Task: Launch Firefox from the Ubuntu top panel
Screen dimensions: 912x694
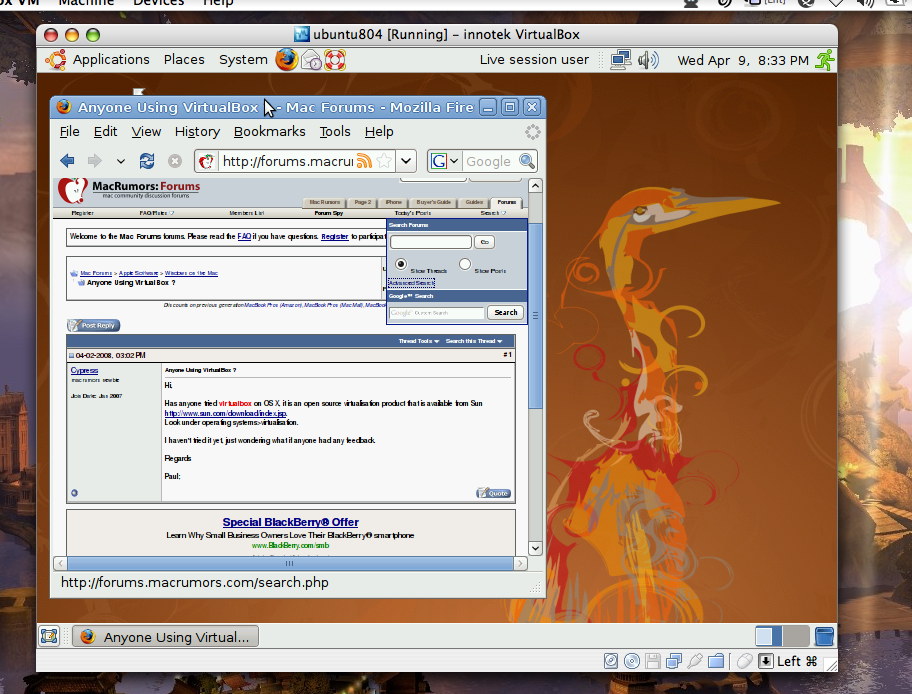Action: pos(286,59)
